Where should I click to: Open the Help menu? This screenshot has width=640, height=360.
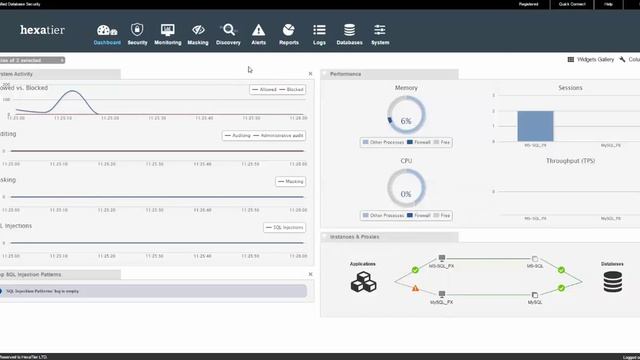click(608, 4)
